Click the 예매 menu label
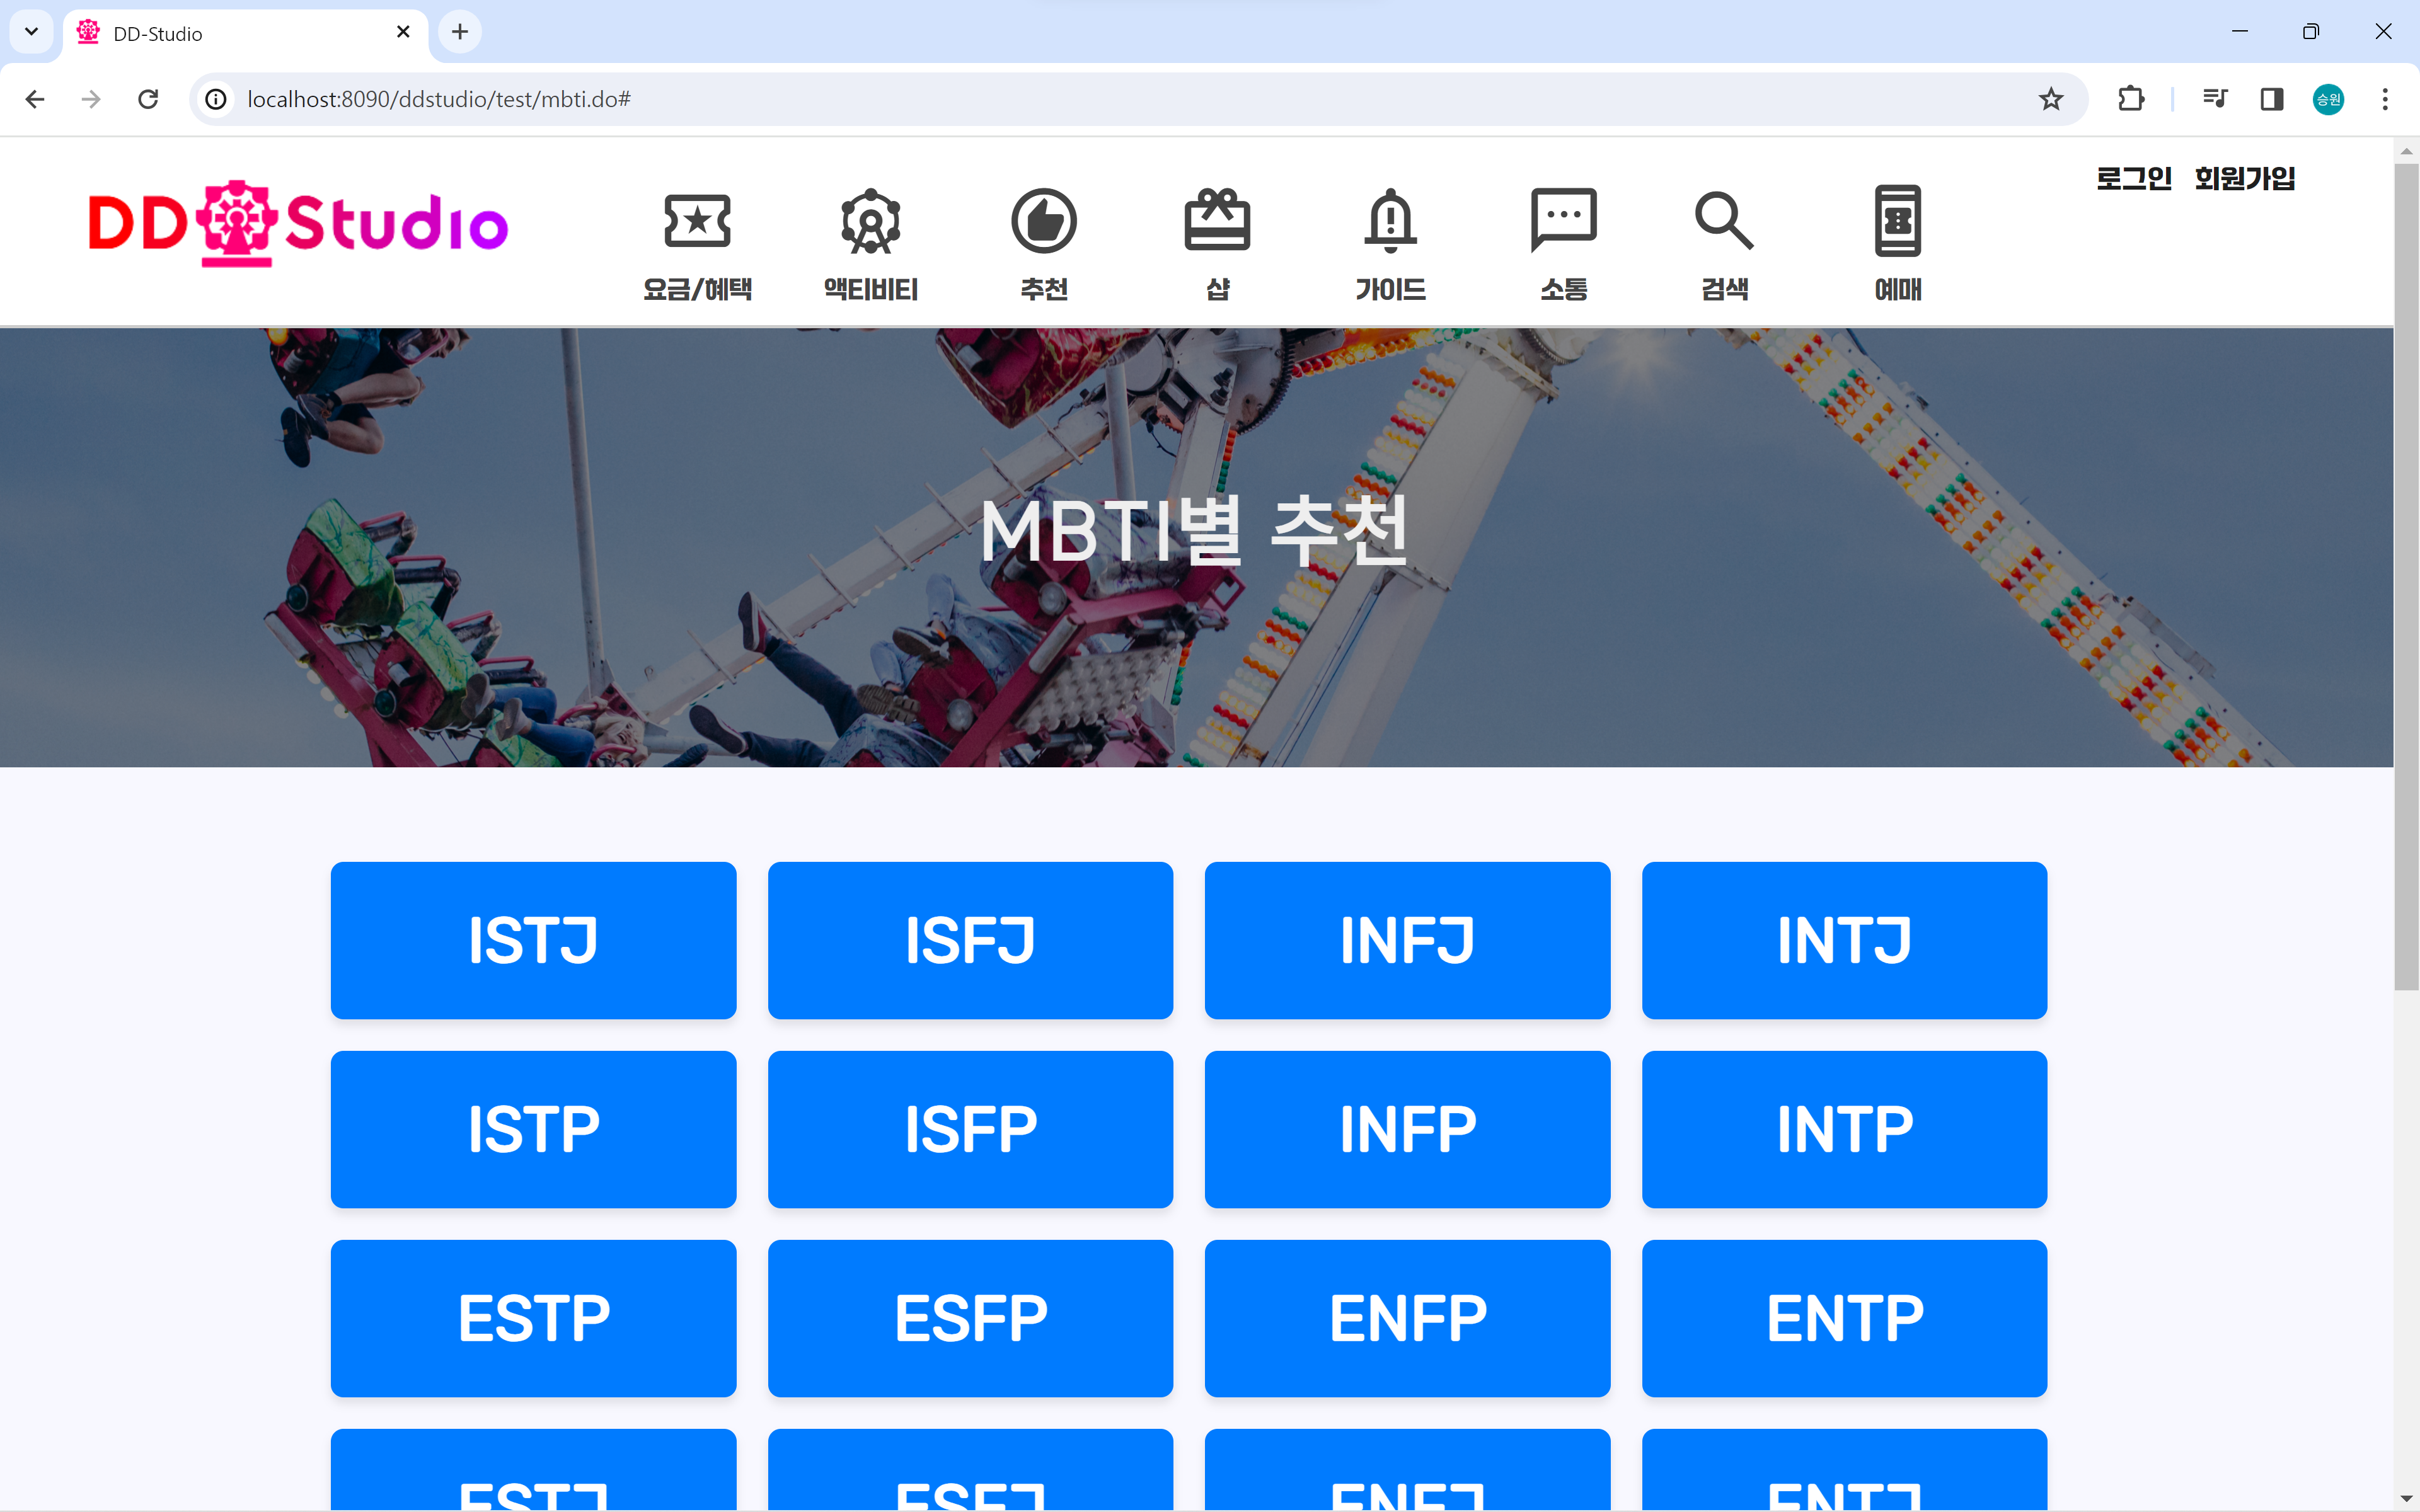The height and width of the screenshot is (1512, 2420). pyautogui.click(x=1897, y=289)
